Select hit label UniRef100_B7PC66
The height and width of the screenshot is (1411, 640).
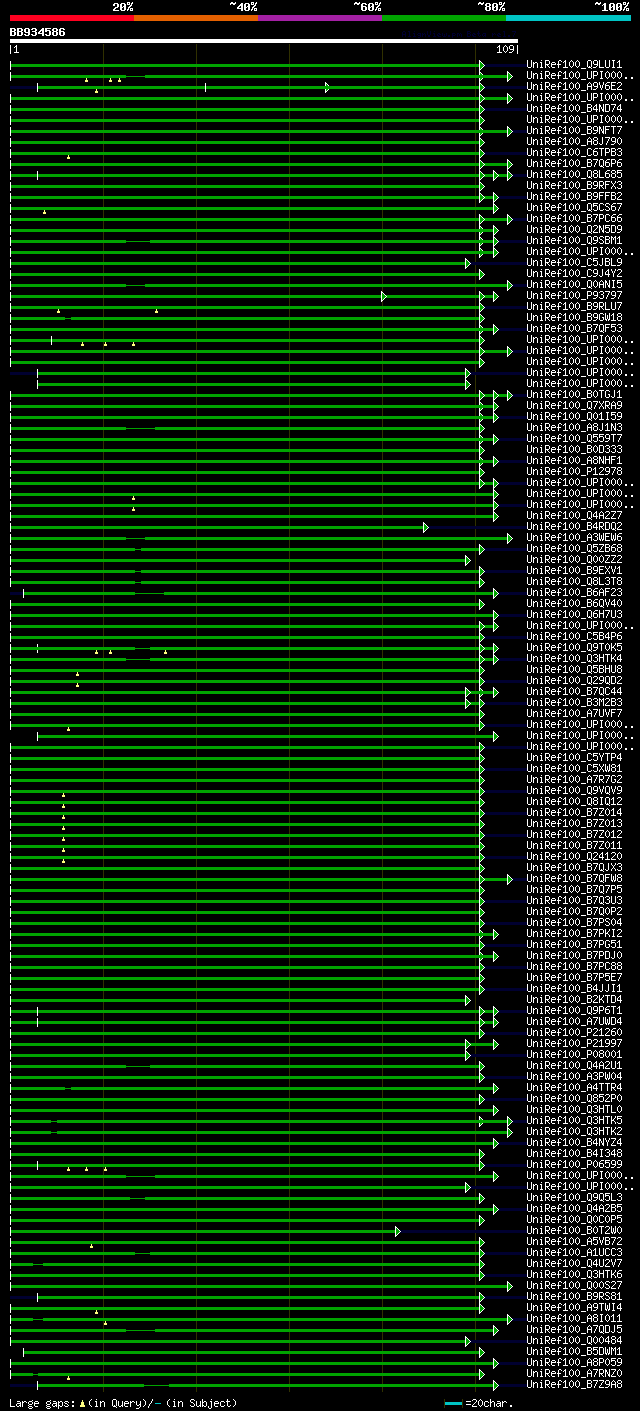pos(574,219)
